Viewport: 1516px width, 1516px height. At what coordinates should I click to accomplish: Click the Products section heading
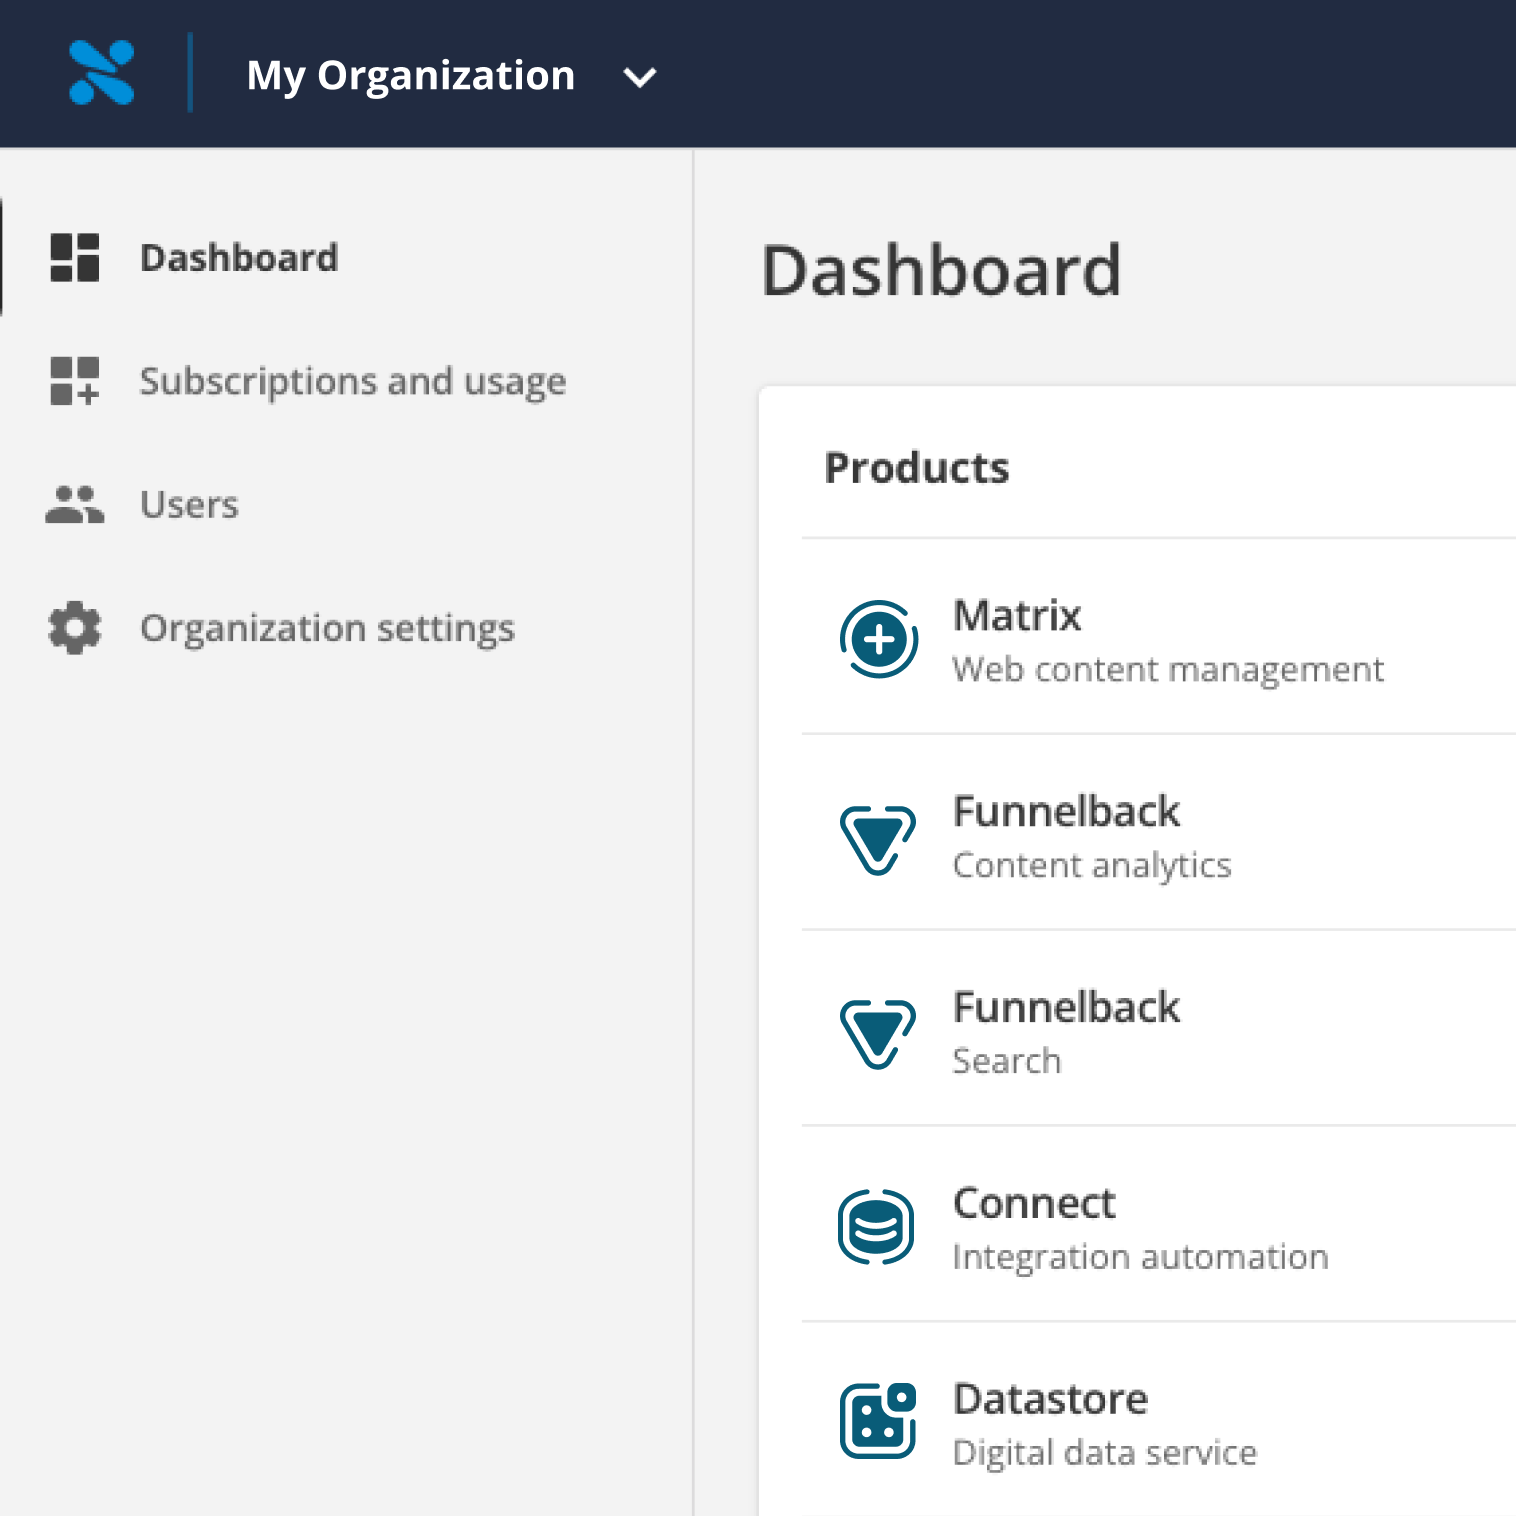[917, 468]
